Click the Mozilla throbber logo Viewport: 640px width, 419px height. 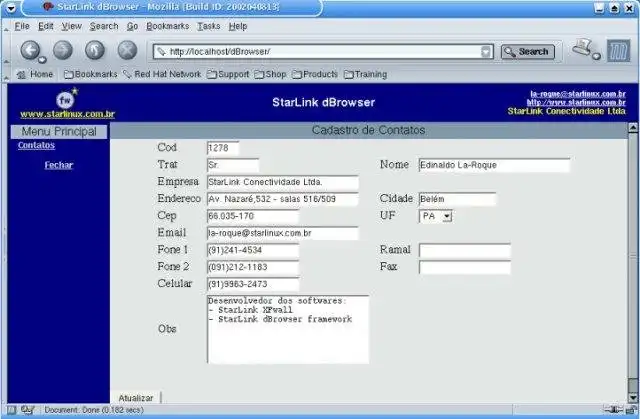coord(618,51)
